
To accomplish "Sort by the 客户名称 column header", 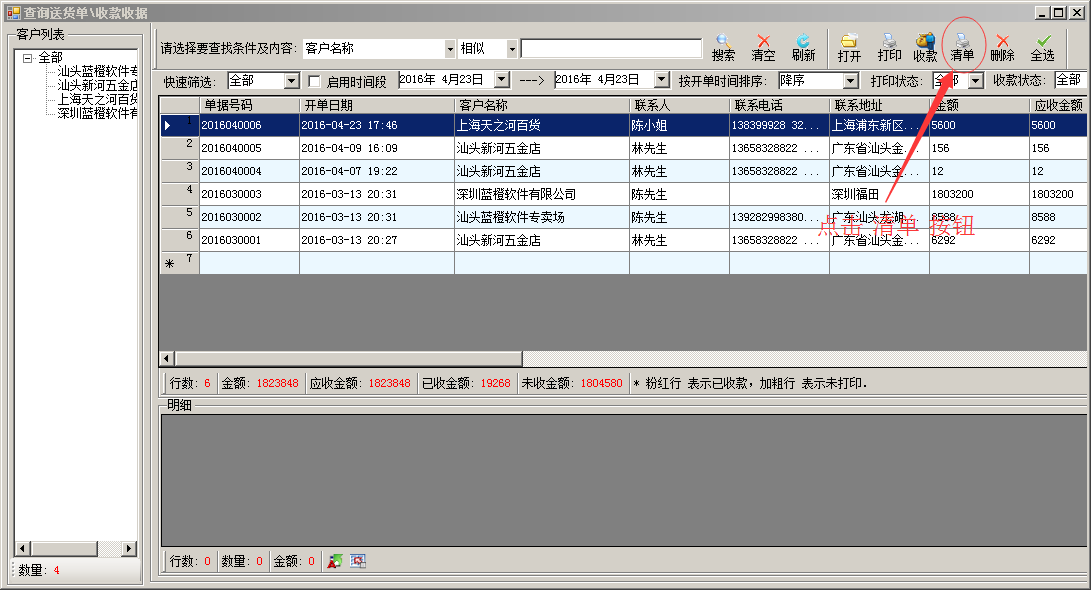I will tap(541, 105).
